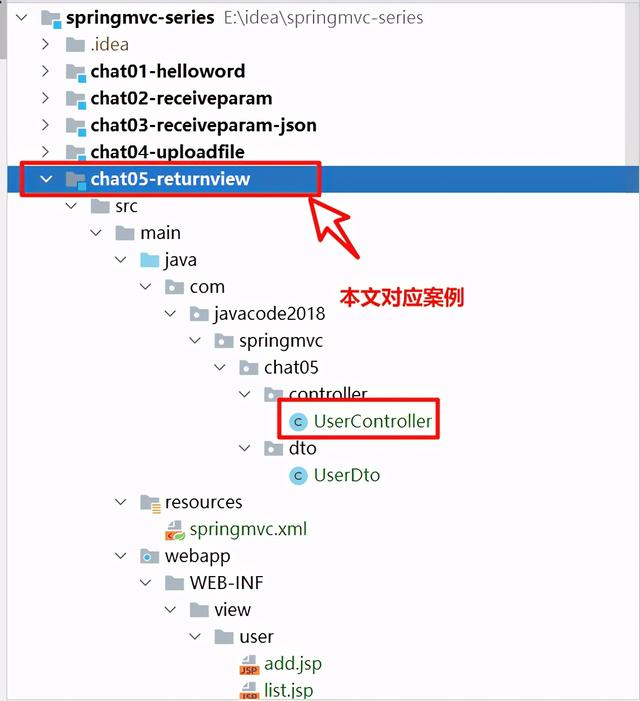The image size is (640, 701).
Task: Click the springmvc.xml config file icon
Action: 175,530
